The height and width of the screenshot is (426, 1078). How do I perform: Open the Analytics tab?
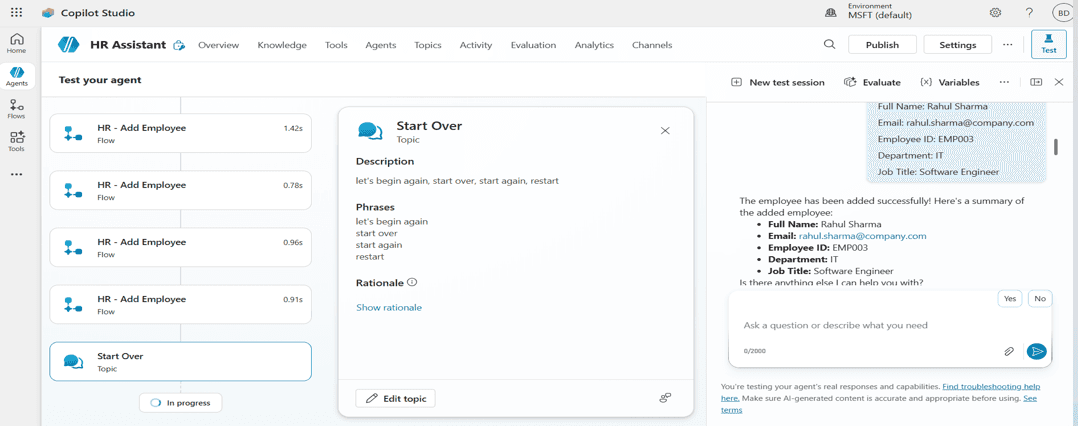(x=594, y=45)
